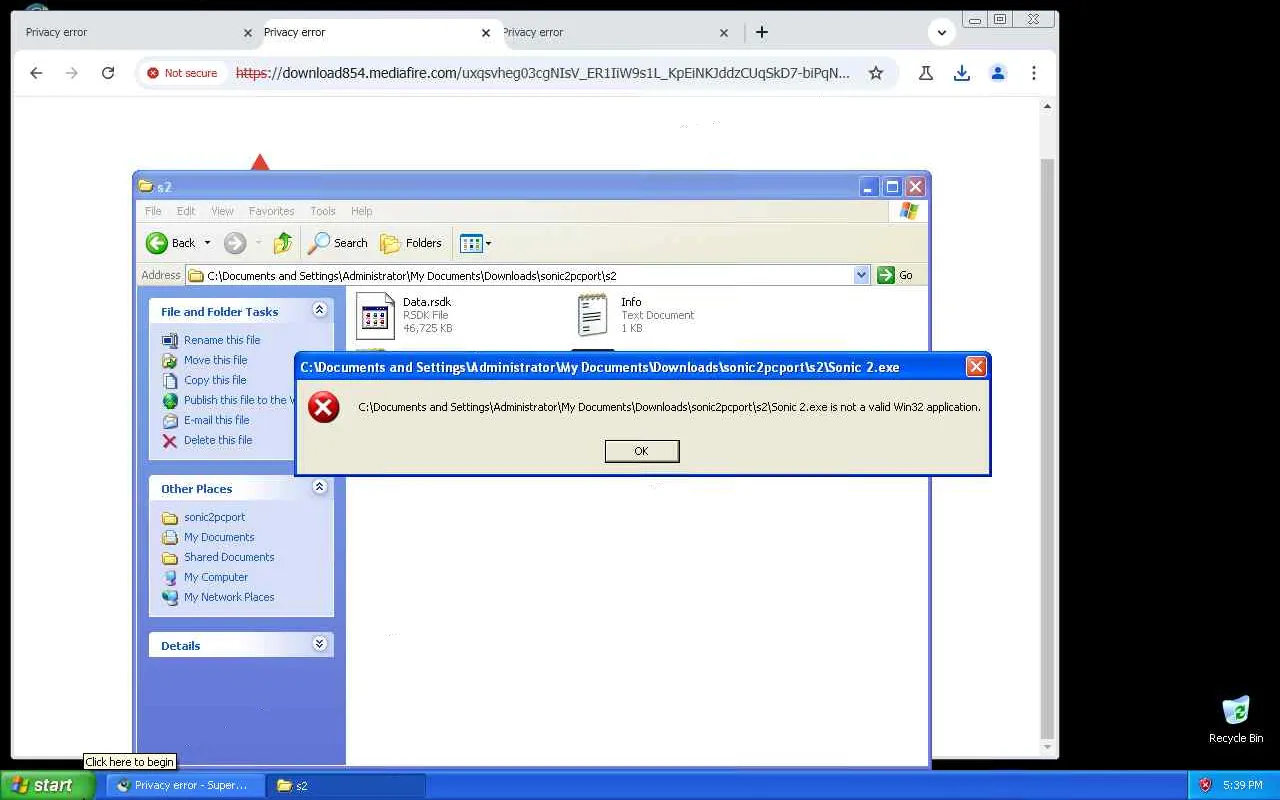The width and height of the screenshot is (1280, 800).
Task: Expand Explorer Back history dropdown arrow
Action: point(208,243)
